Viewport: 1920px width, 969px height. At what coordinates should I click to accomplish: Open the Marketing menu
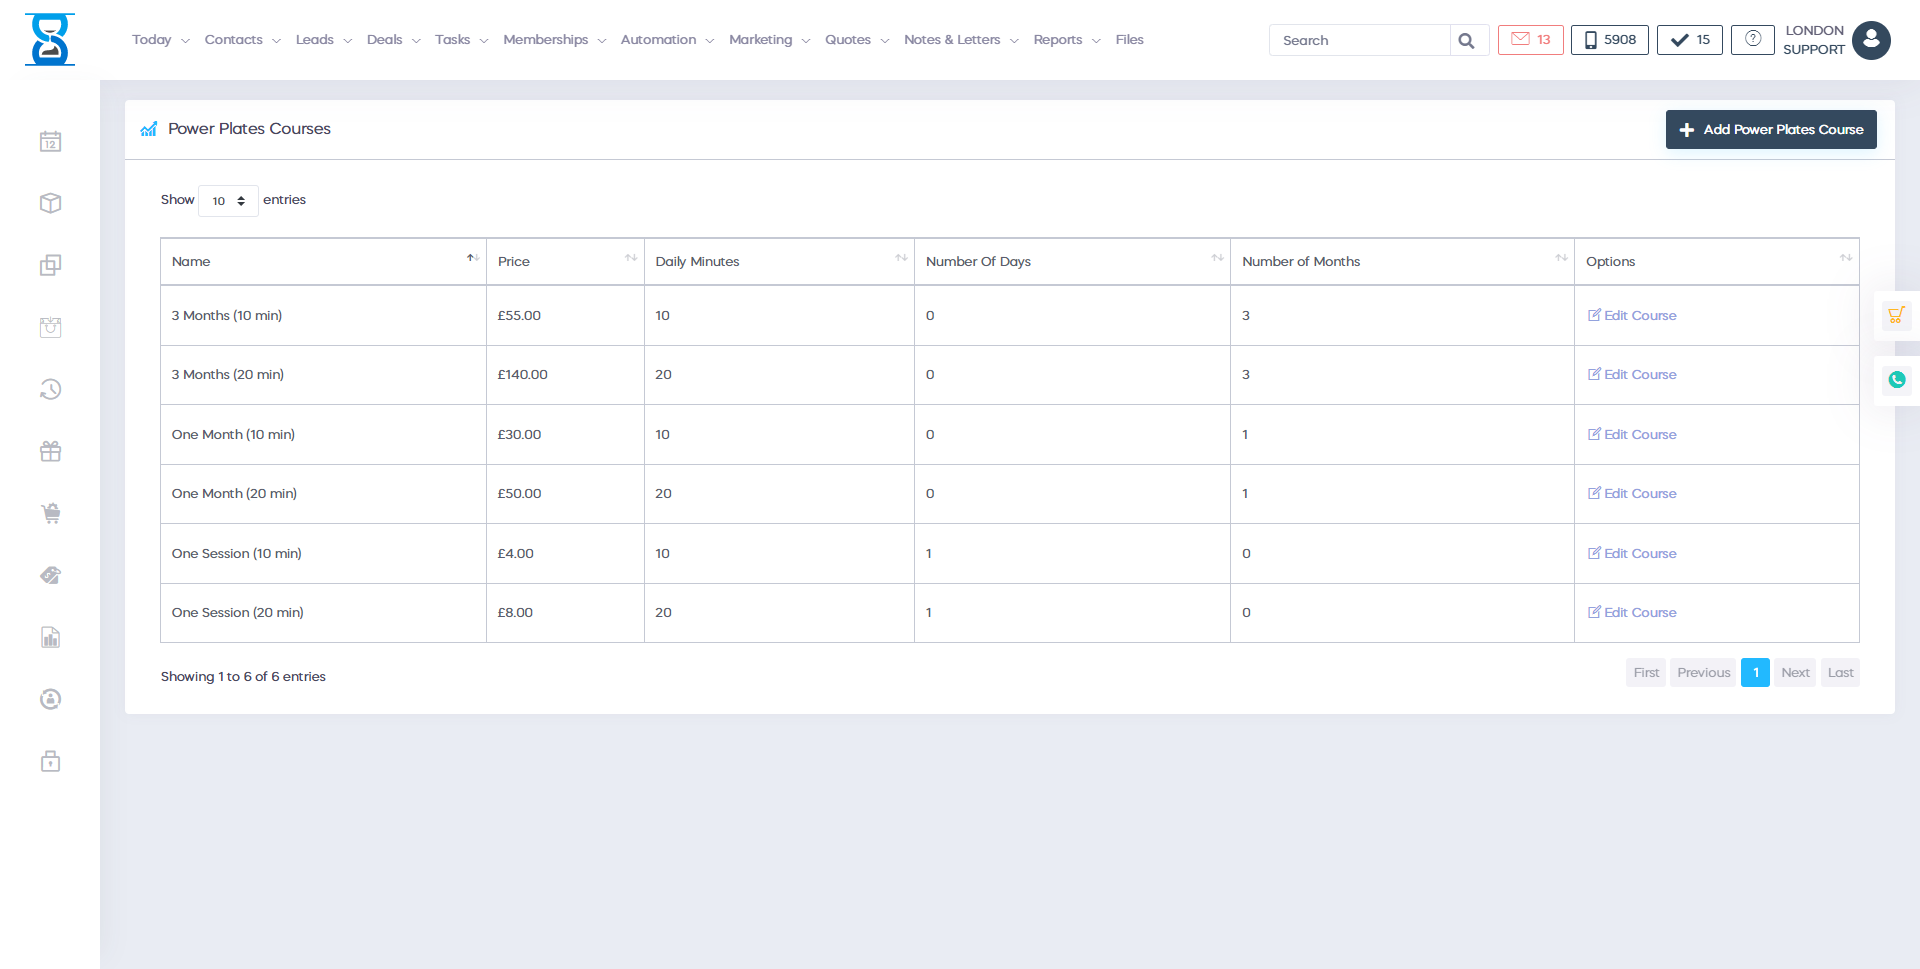coord(768,40)
